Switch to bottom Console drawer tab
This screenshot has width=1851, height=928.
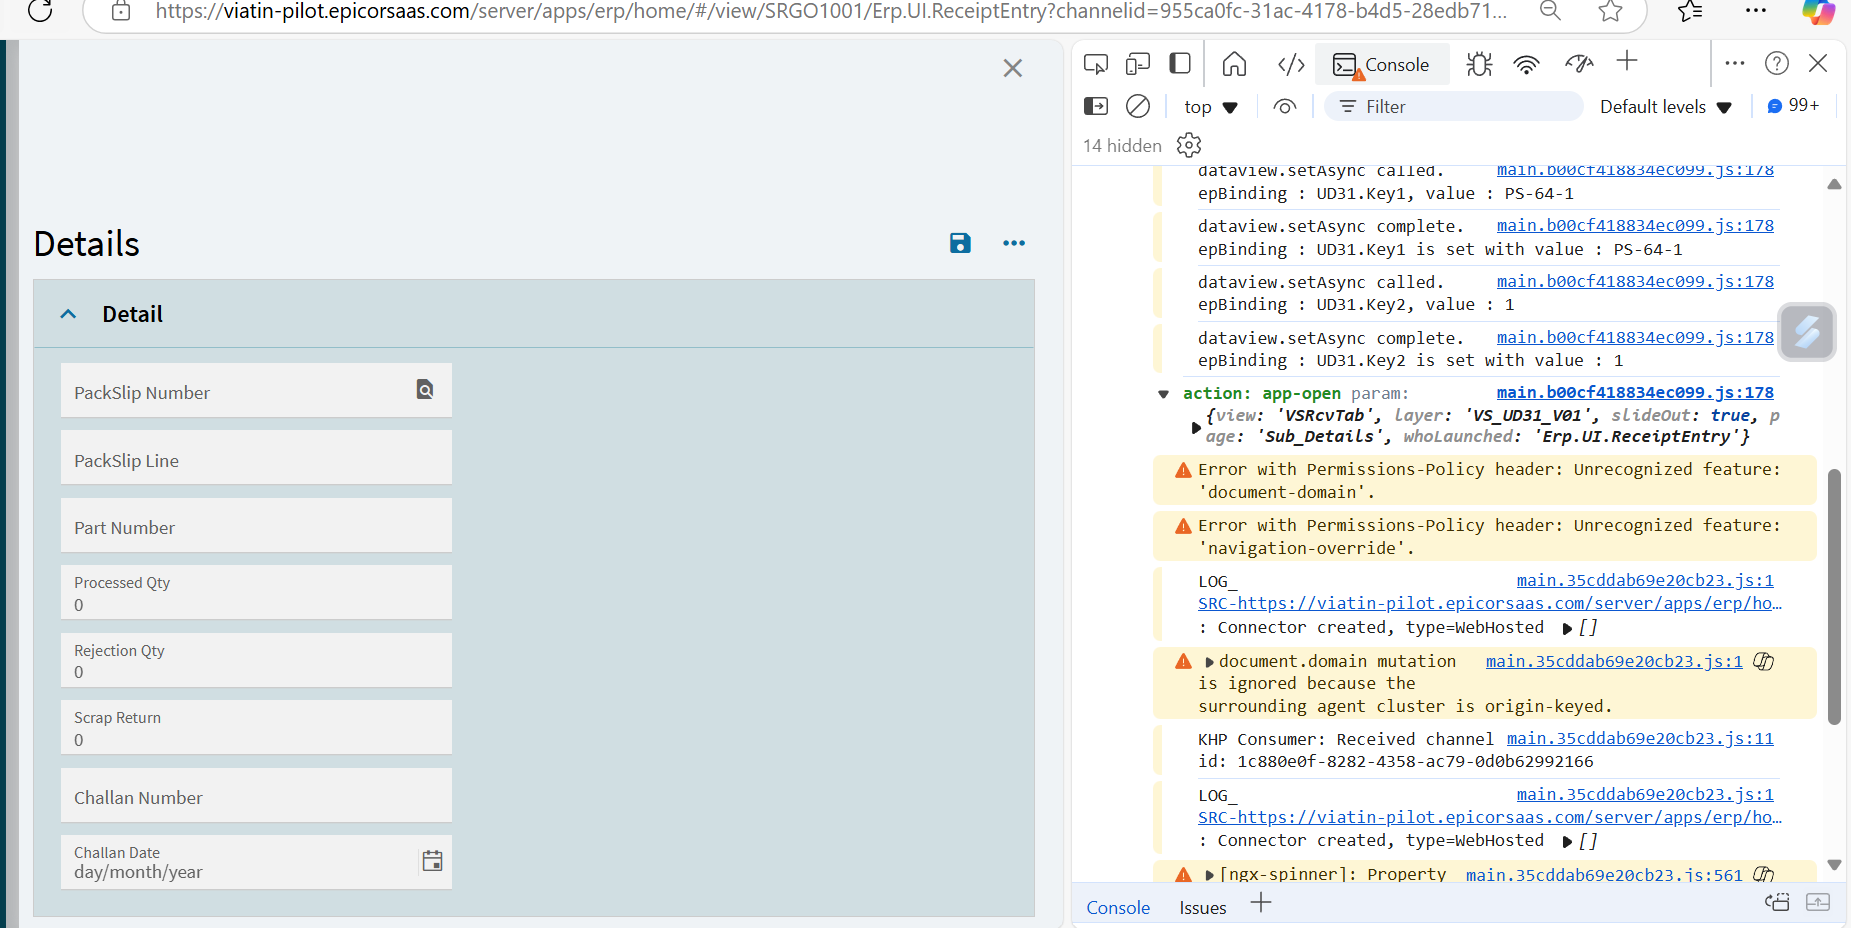pyautogui.click(x=1118, y=907)
